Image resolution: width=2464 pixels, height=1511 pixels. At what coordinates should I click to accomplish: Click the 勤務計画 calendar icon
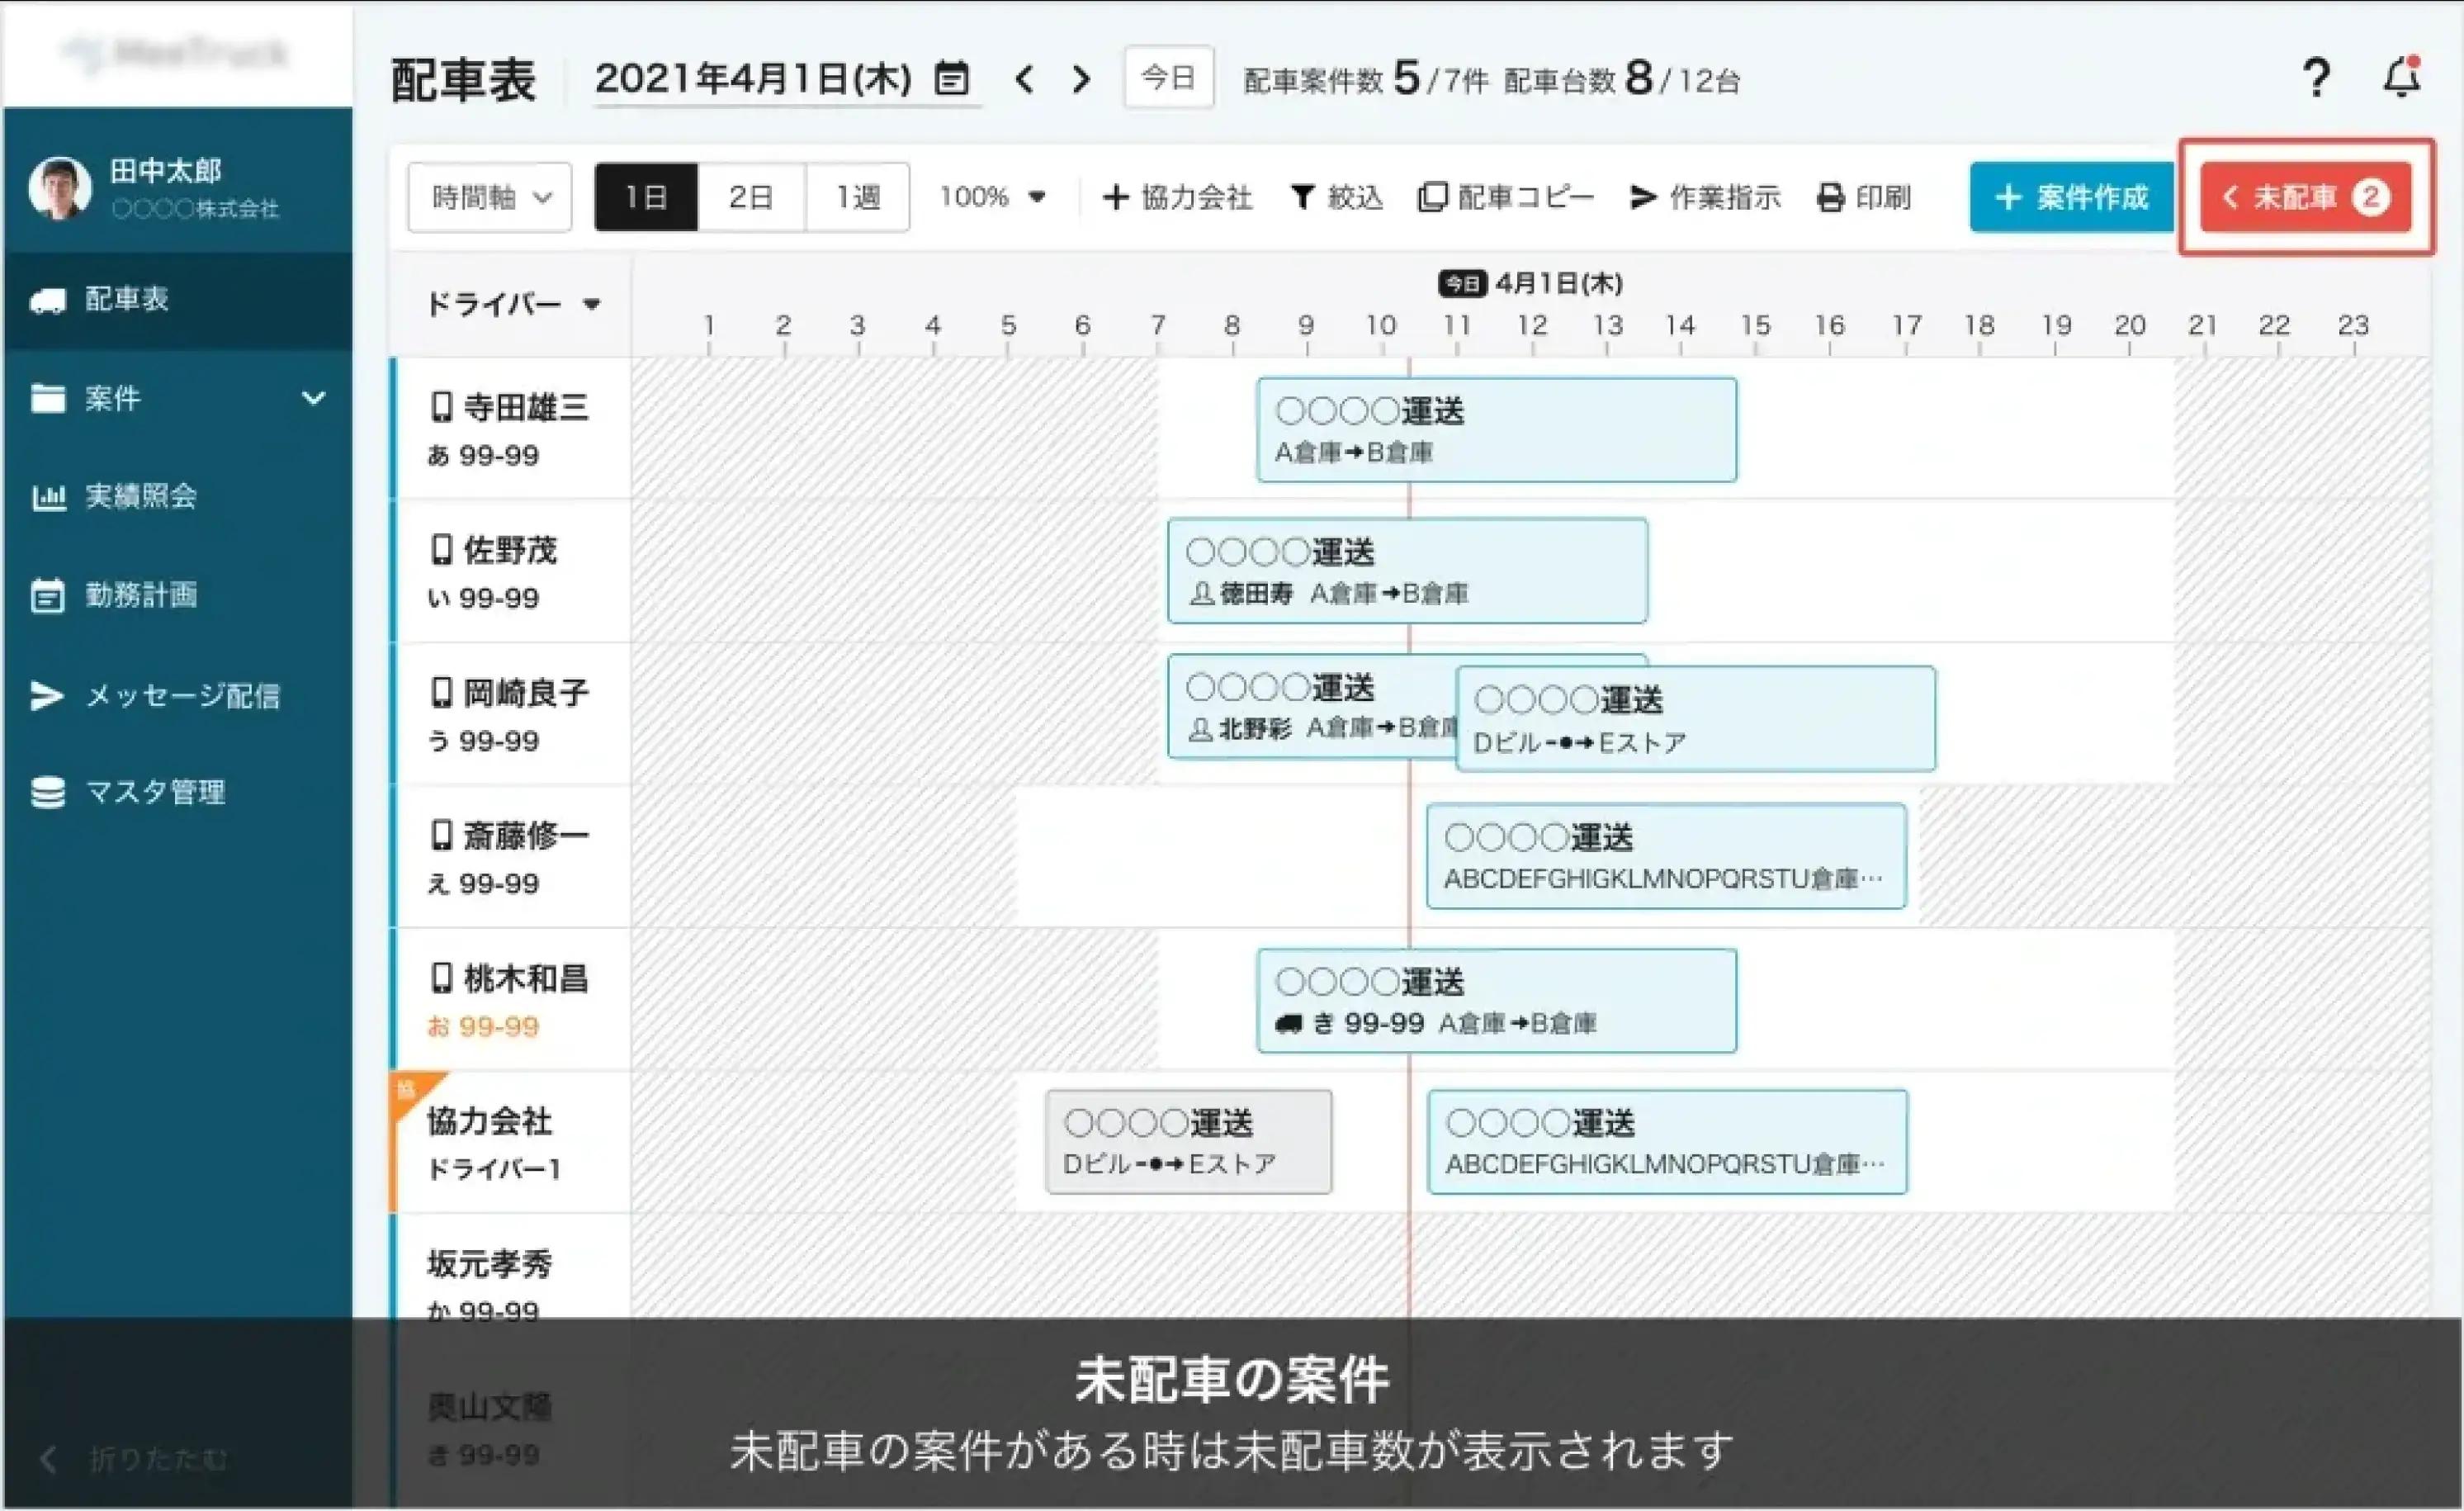pos(47,595)
